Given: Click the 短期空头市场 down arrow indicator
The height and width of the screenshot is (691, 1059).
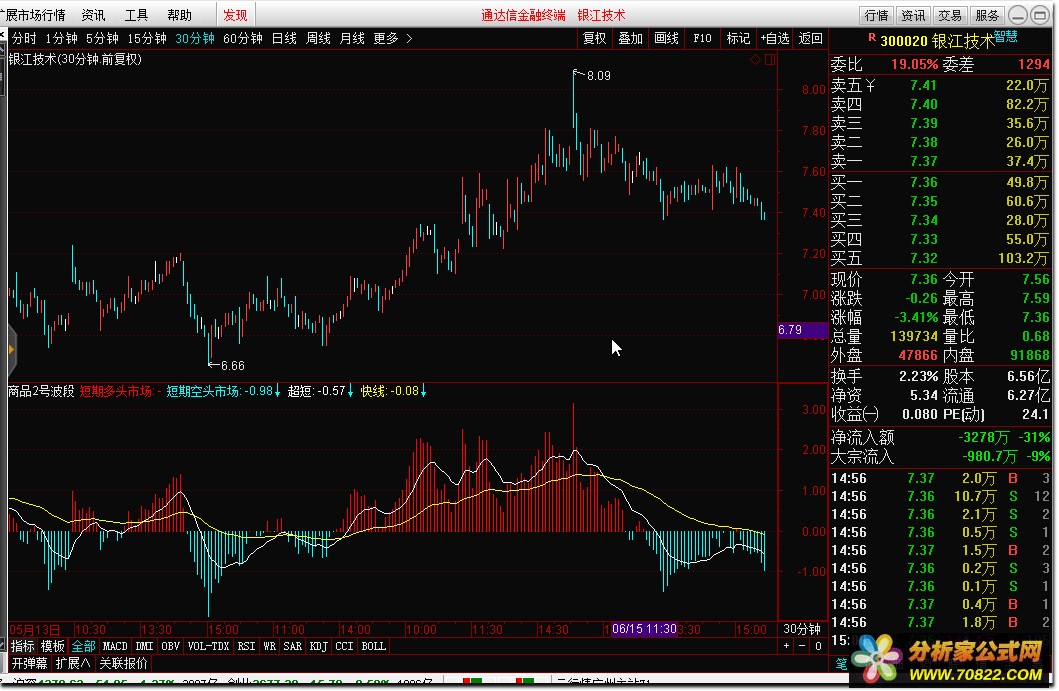Looking at the screenshot, I should tap(278, 392).
